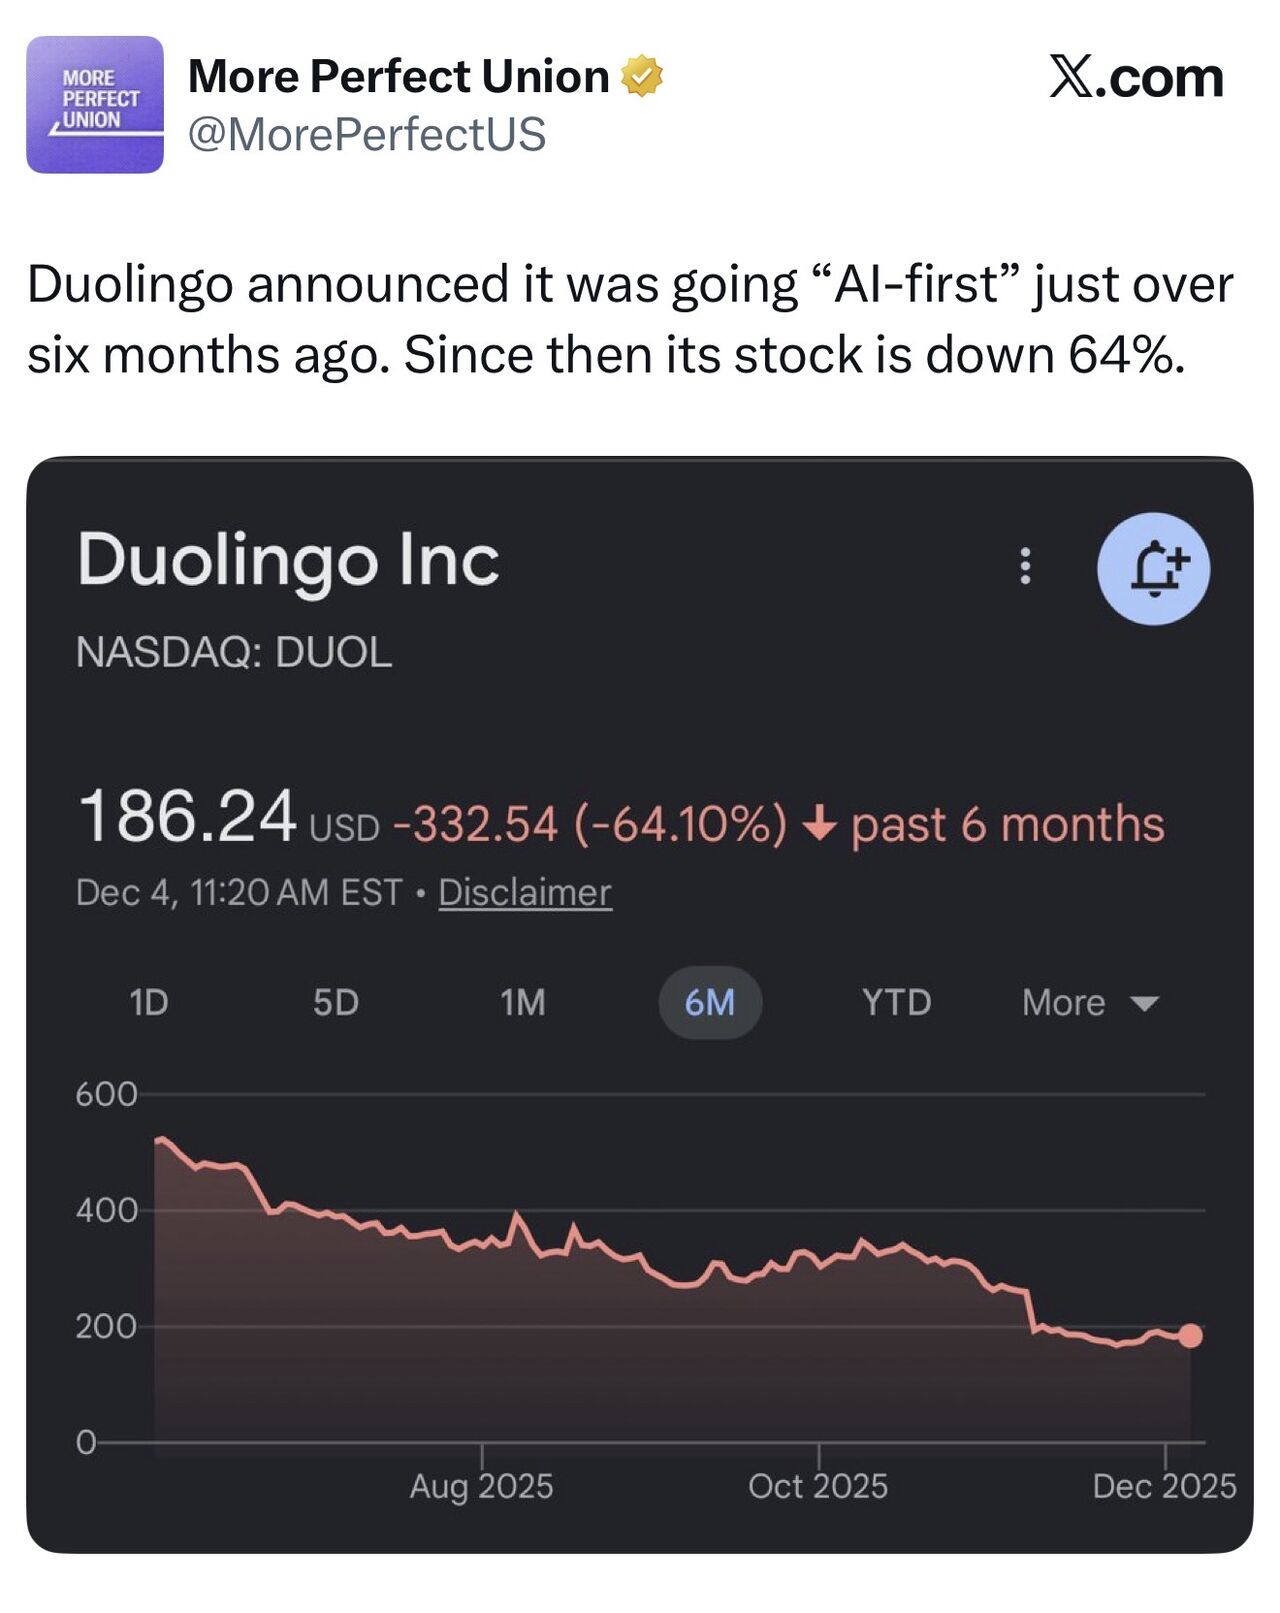This screenshot has width=1280, height=1613.
Task: Open the @MorePerfectUS handle
Action: point(367,134)
